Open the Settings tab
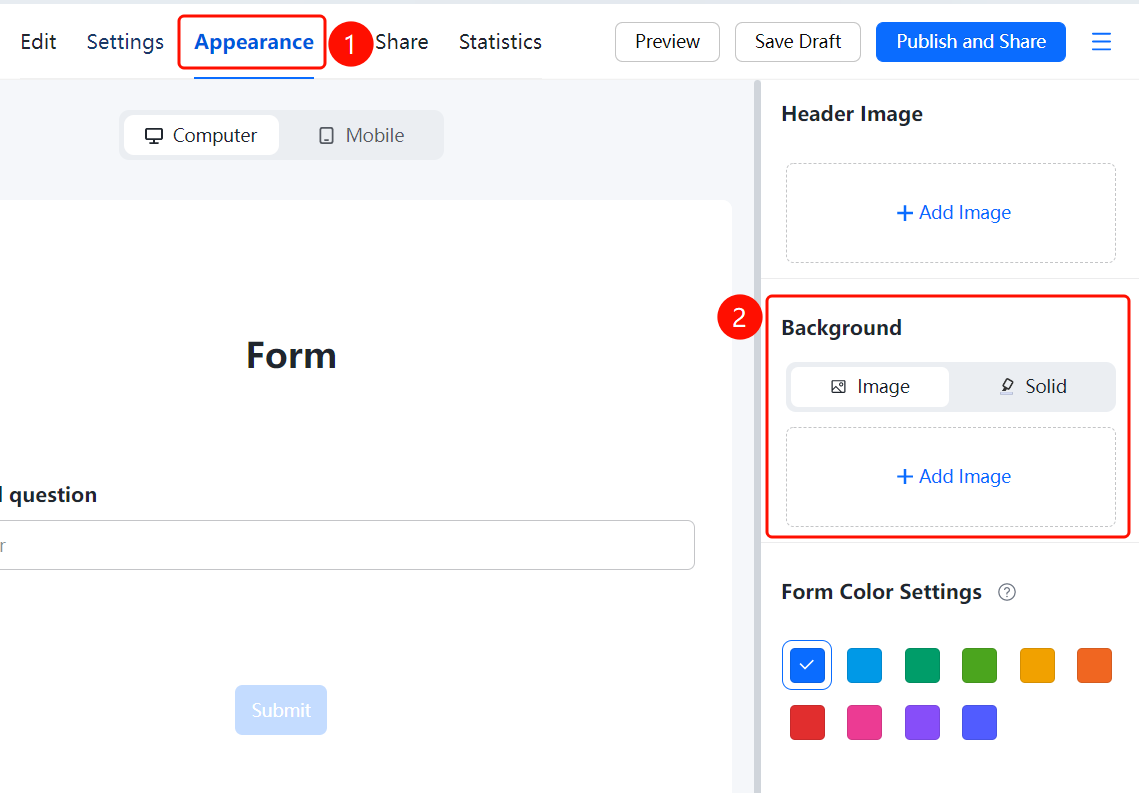 pyautogui.click(x=125, y=42)
